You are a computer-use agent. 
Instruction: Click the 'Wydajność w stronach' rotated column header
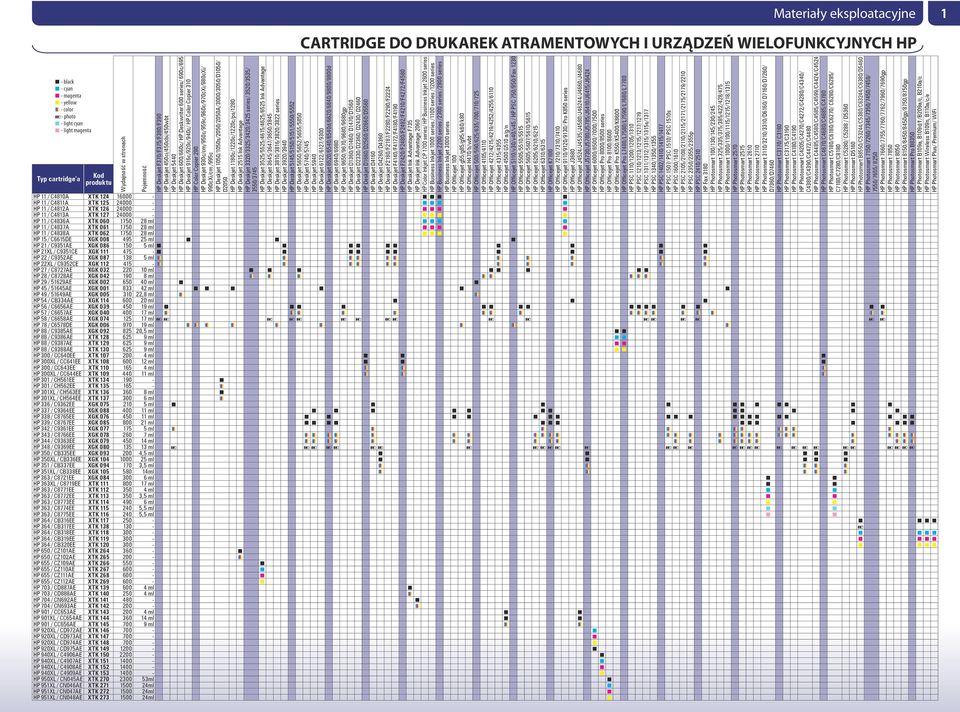[x=124, y=163]
